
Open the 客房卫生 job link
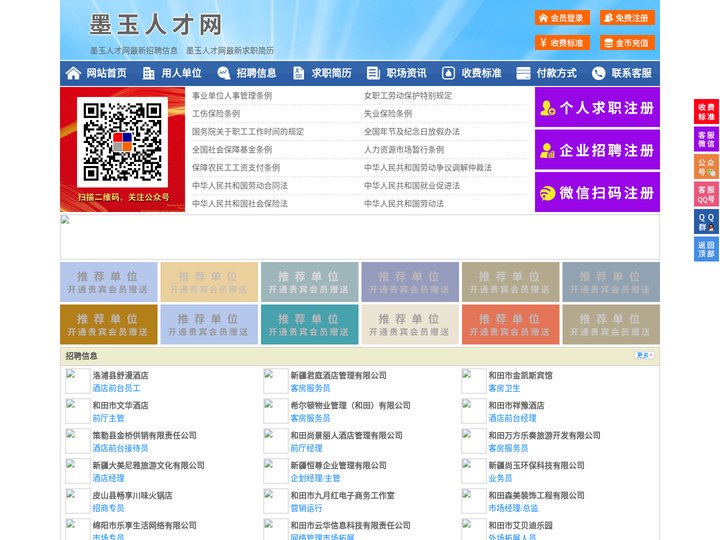tap(504, 388)
